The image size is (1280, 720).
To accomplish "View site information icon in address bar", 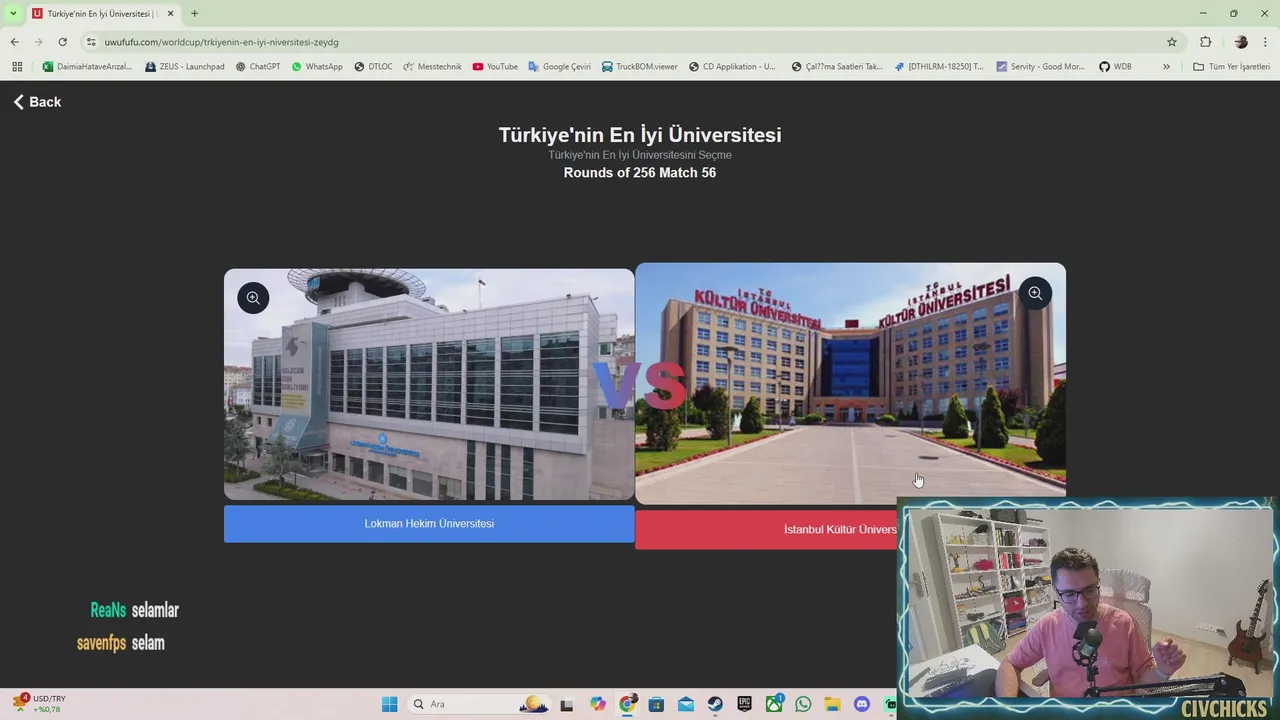I will click(91, 42).
